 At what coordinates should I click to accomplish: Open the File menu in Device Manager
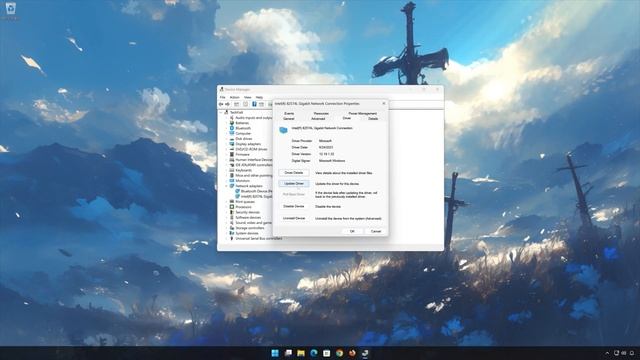click(x=222, y=98)
